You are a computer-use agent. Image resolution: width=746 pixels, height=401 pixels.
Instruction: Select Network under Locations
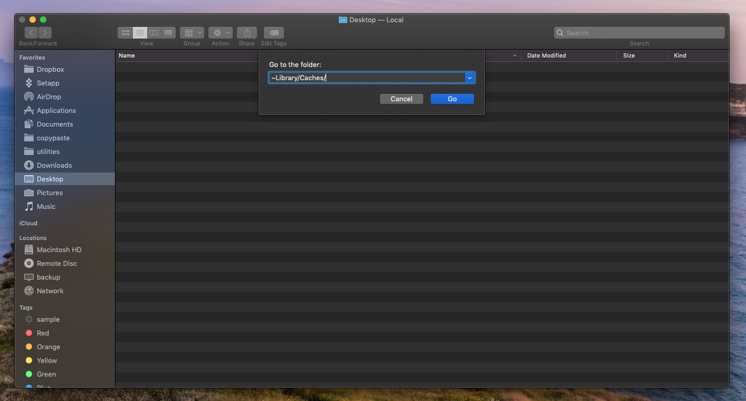[65, 291]
